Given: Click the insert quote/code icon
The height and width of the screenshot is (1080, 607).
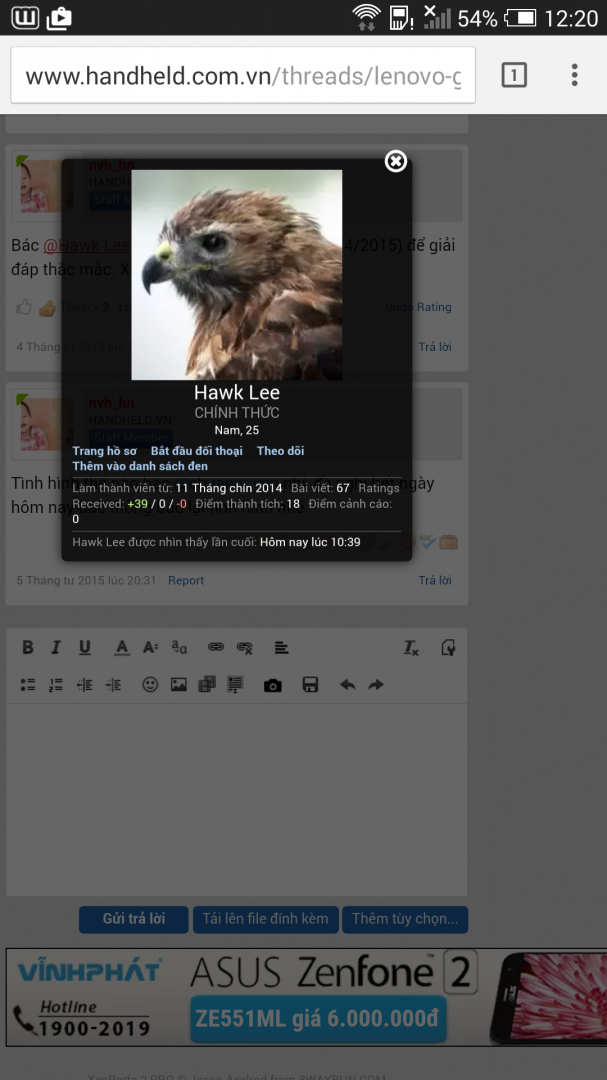Looking at the screenshot, I should click(236, 684).
